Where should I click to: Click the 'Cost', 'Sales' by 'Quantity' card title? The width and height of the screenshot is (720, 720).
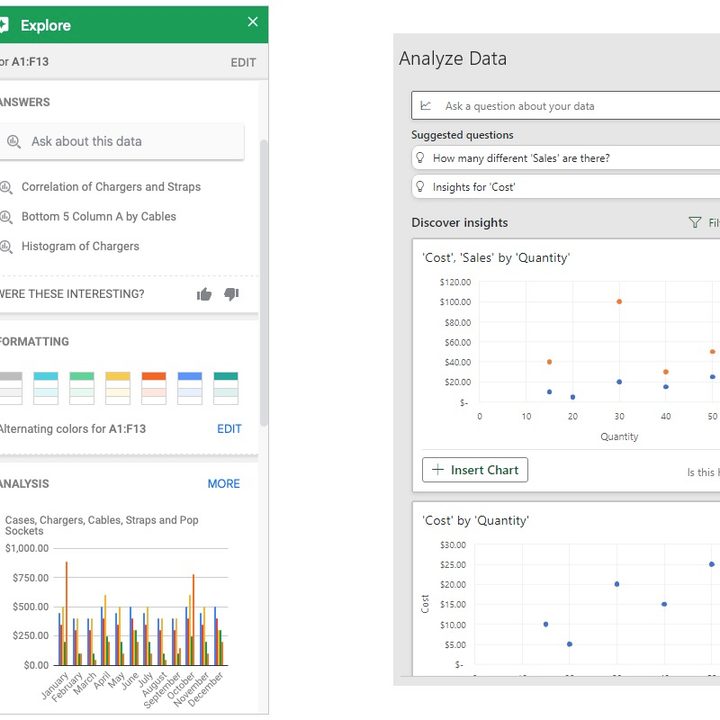click(x=496, y=258)
